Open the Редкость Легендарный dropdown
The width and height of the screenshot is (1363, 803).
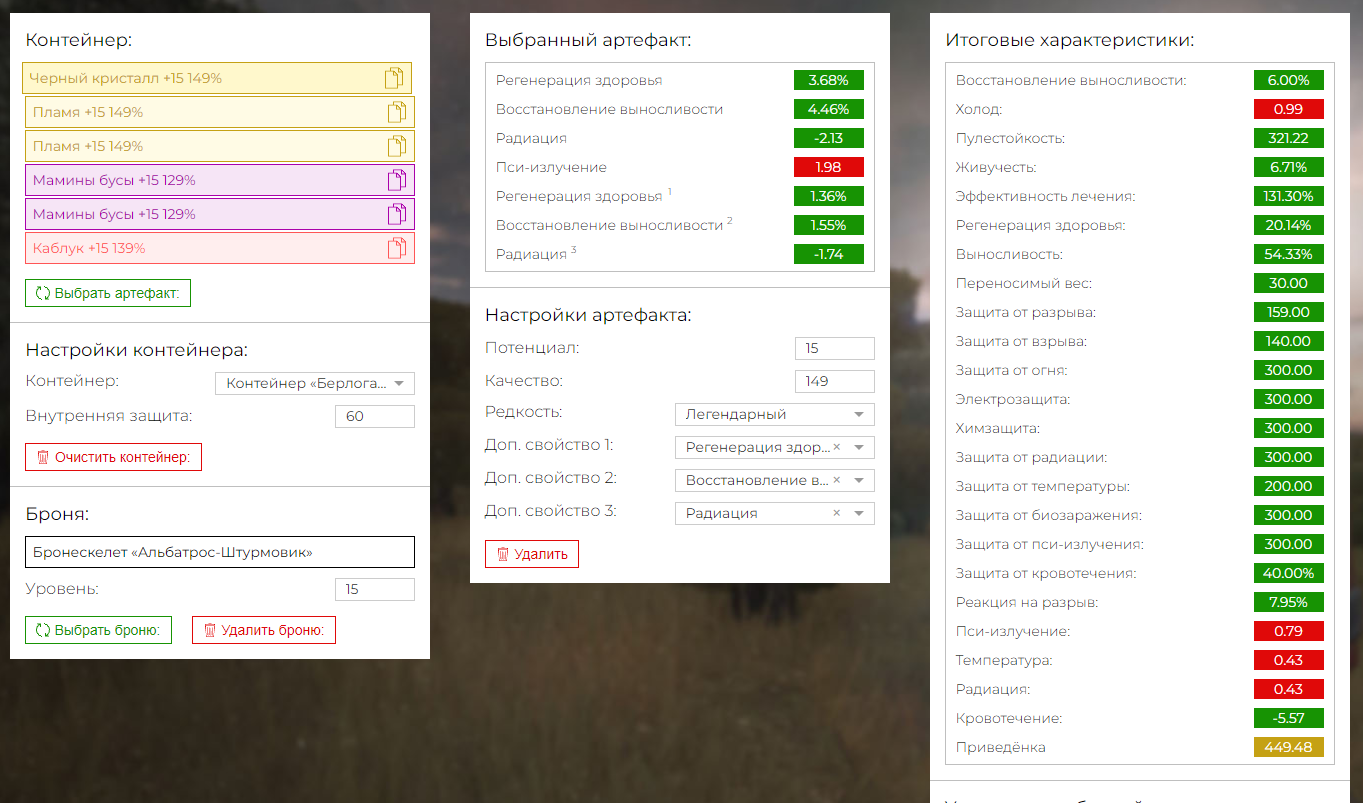(775, 414)
